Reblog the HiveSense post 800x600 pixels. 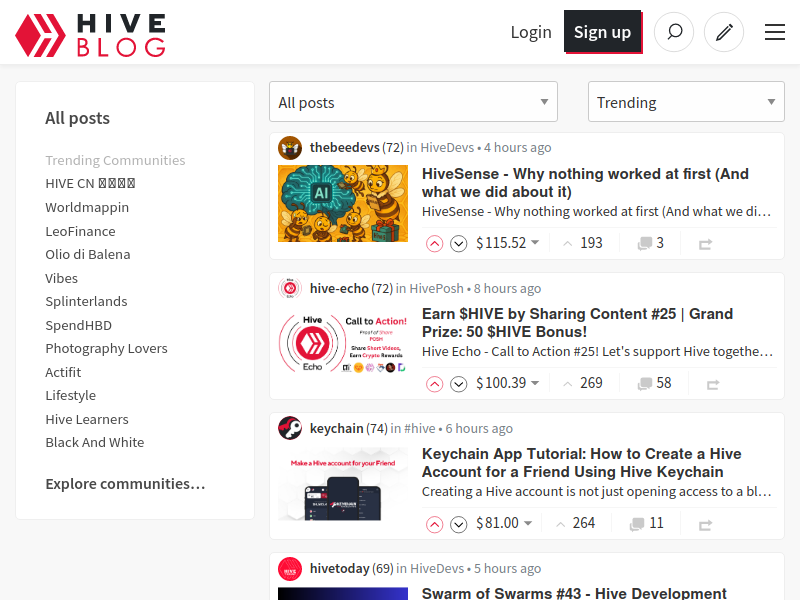[706, 244]
